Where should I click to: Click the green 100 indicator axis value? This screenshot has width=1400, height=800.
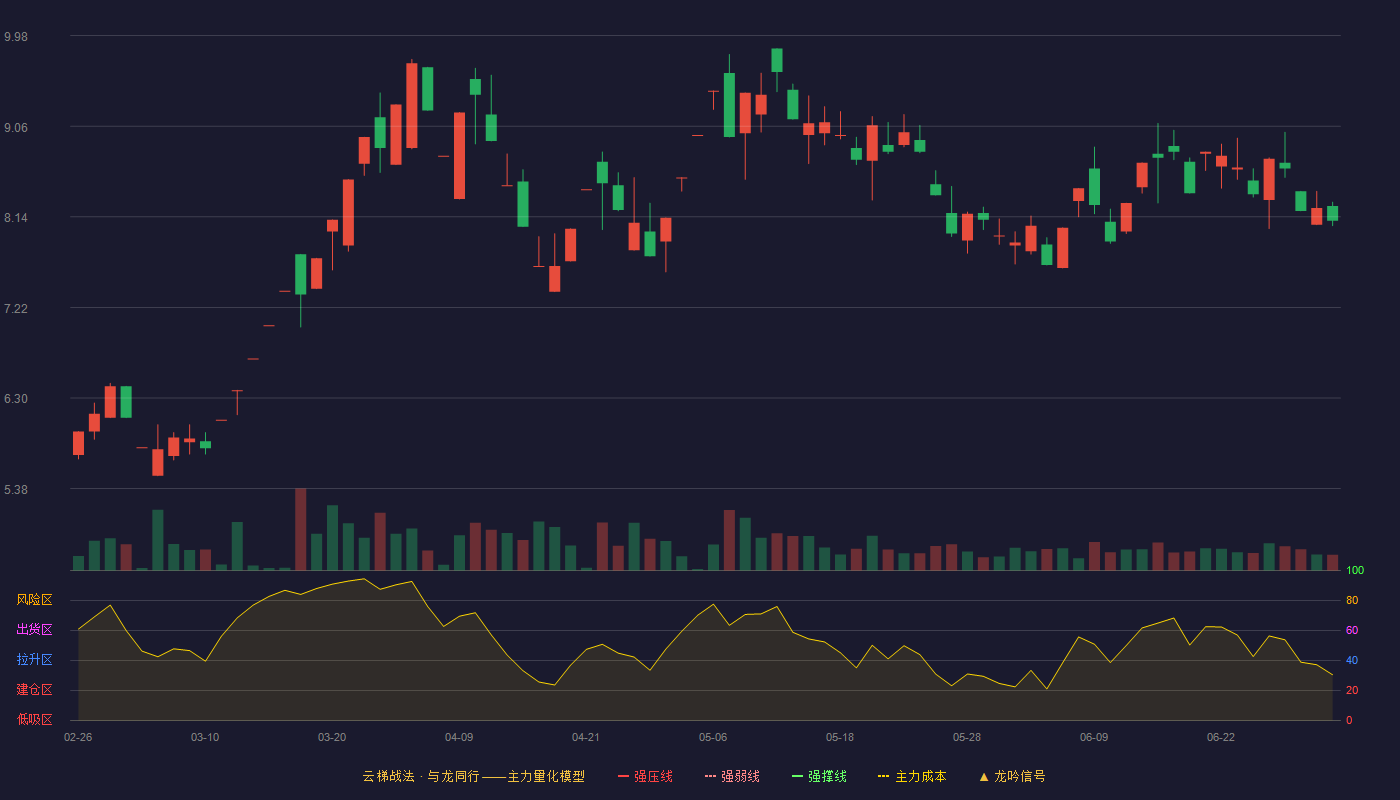click(x=1355, y=571)
